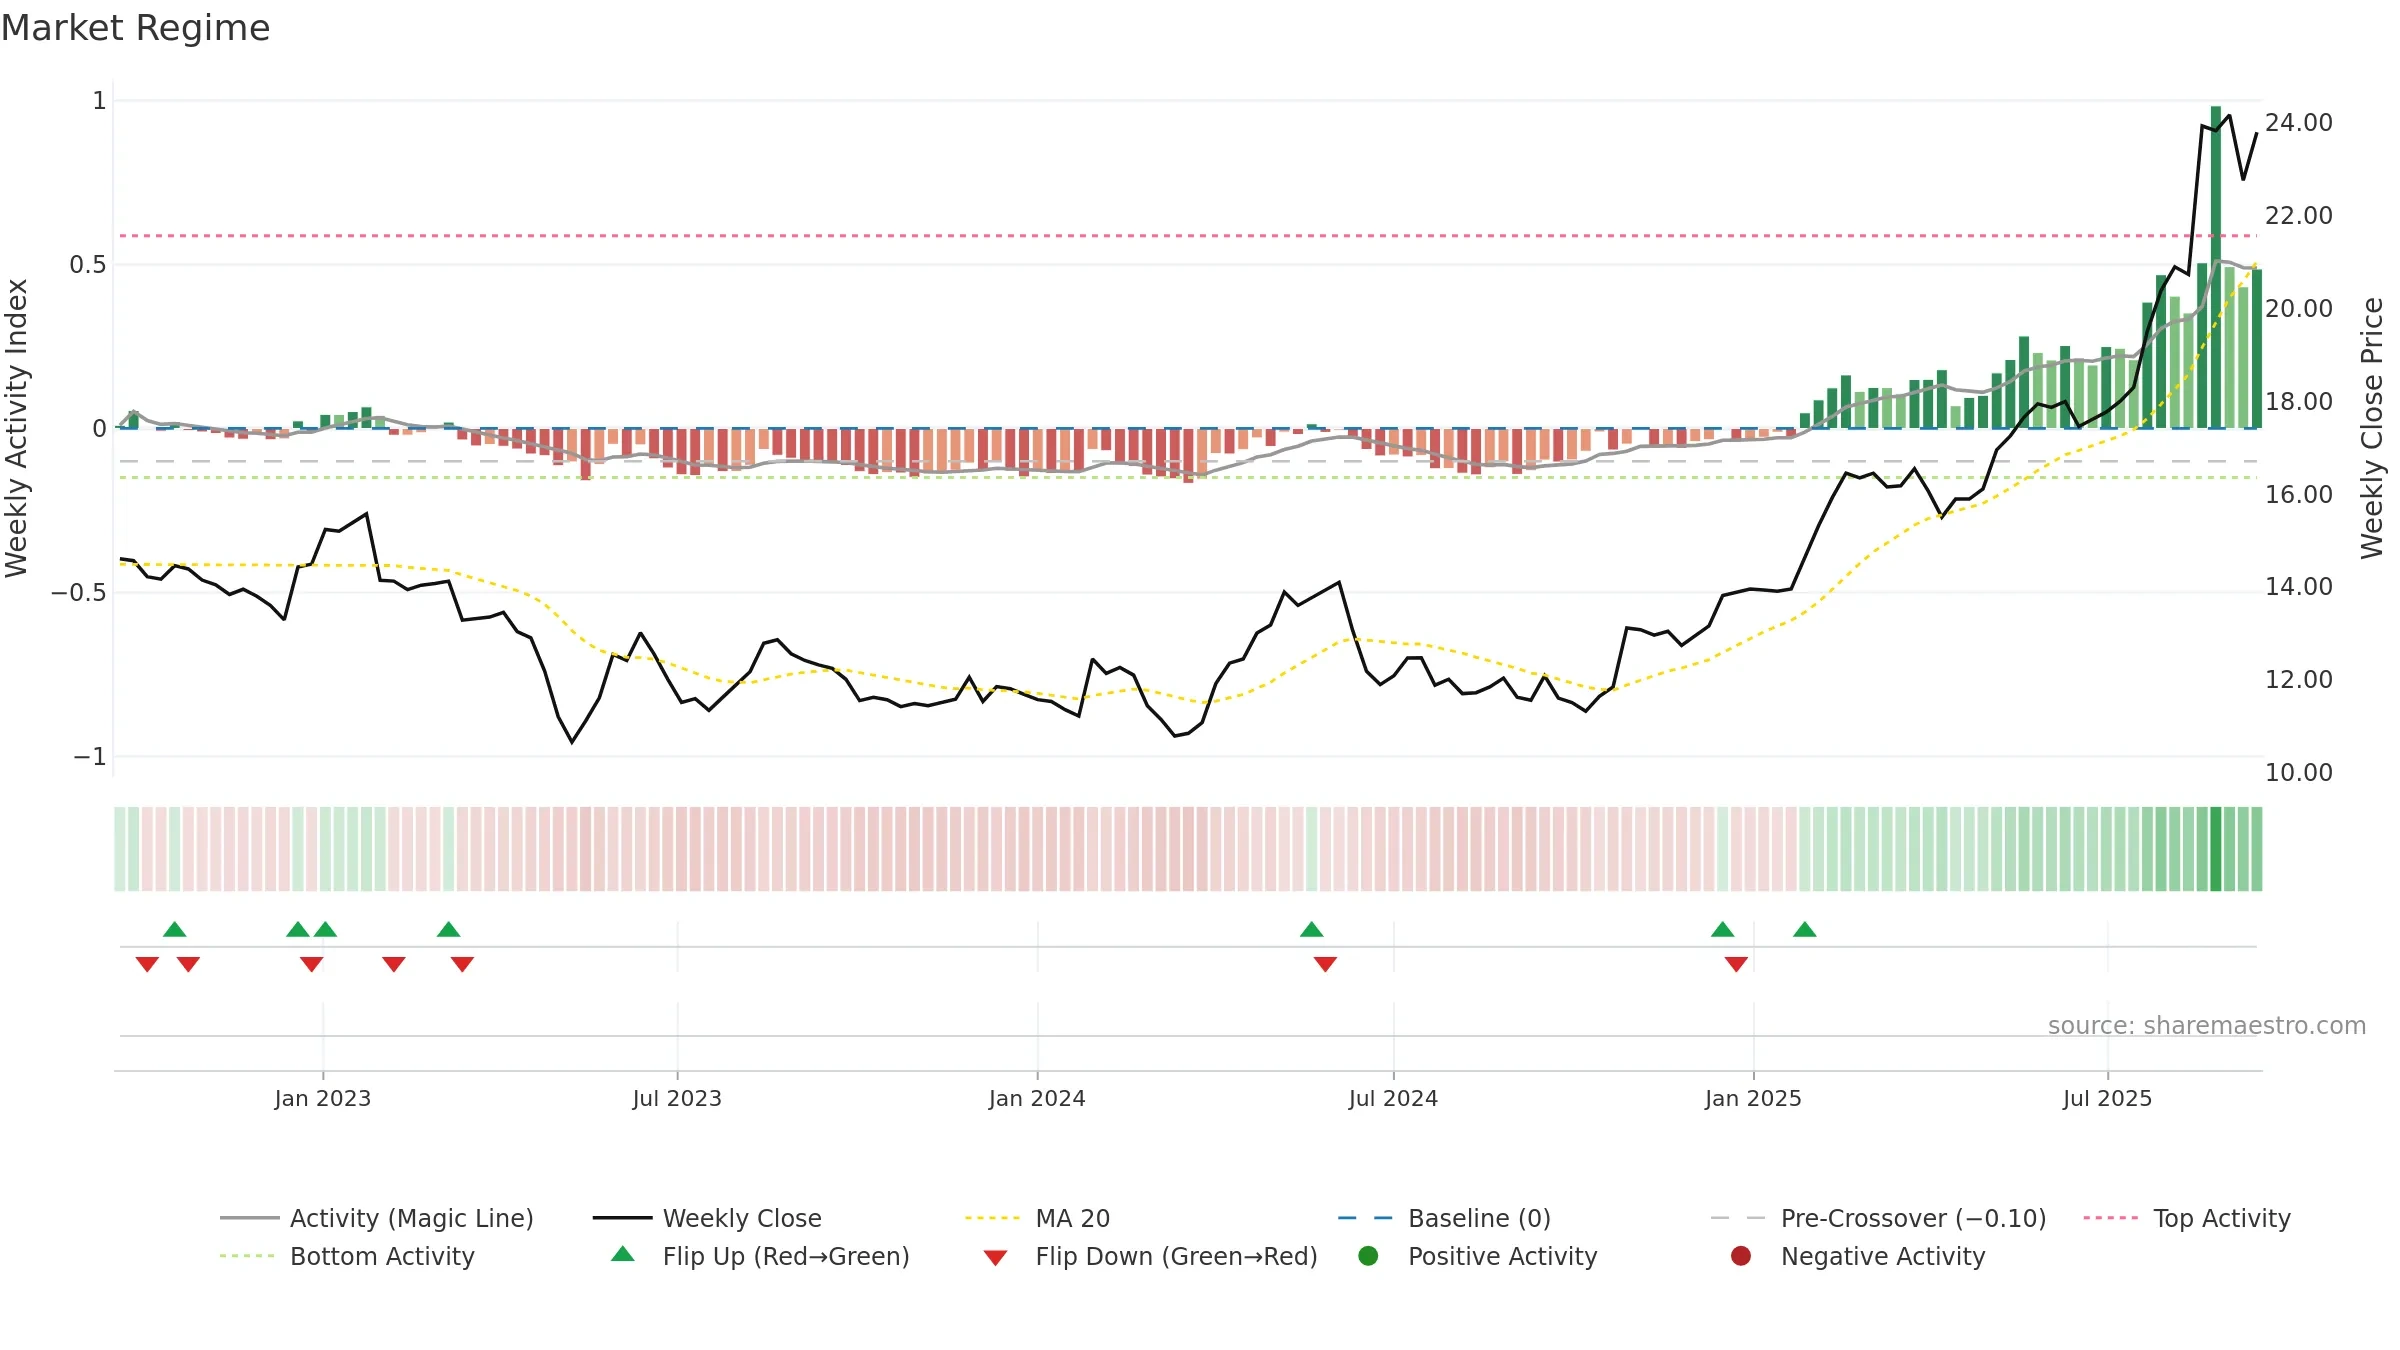Image resolution: width=2400 pixels, height=1350 pixels.
Task: Click the 18.00 price axis tick
Action: pos(2298,401)
